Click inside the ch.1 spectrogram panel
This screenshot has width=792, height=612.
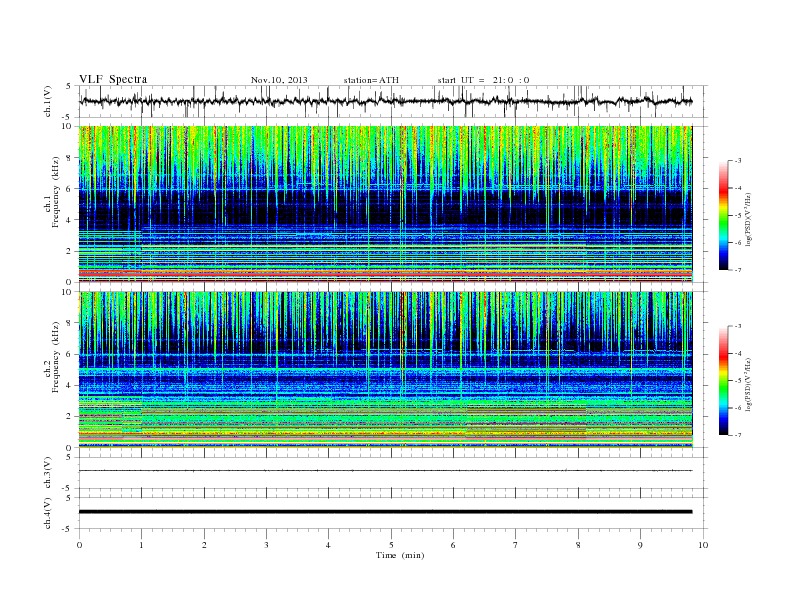pyautogui.click(x=385, y=204)
